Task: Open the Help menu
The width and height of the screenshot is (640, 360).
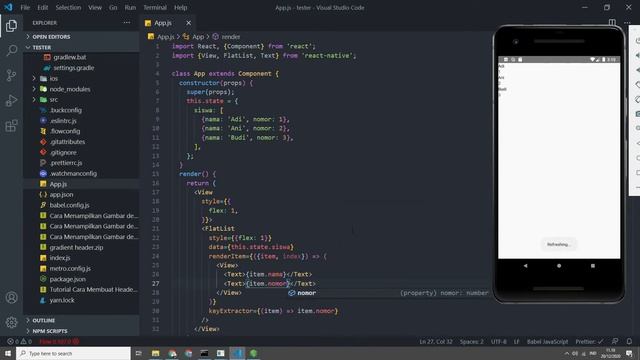Action: pos(180,7)
